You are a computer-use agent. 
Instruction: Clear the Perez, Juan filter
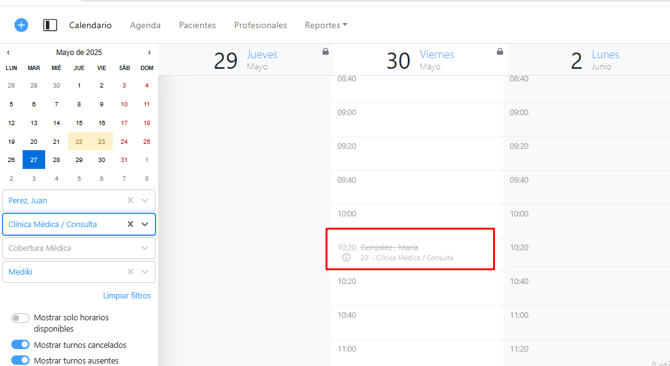[130, 200]
